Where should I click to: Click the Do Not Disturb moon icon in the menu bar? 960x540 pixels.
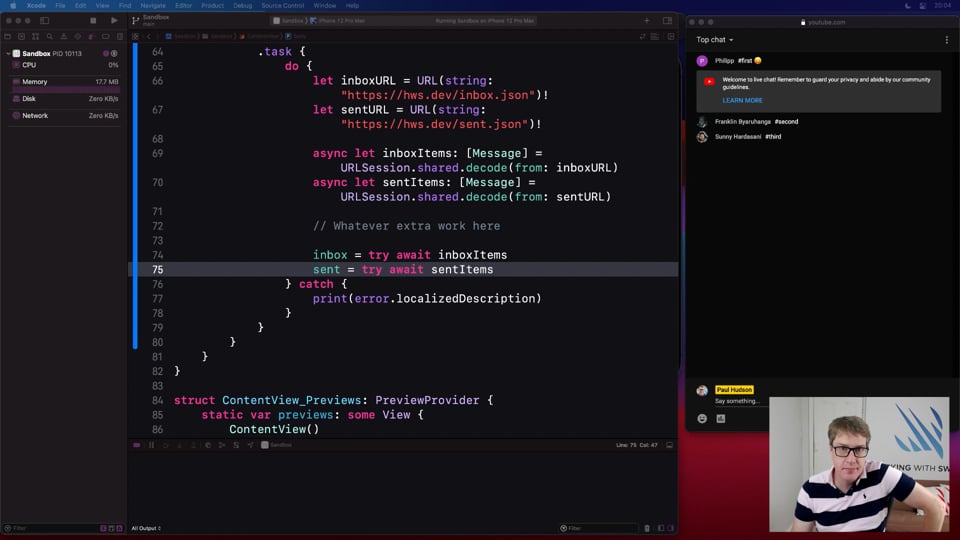click(x=907, y=6)
